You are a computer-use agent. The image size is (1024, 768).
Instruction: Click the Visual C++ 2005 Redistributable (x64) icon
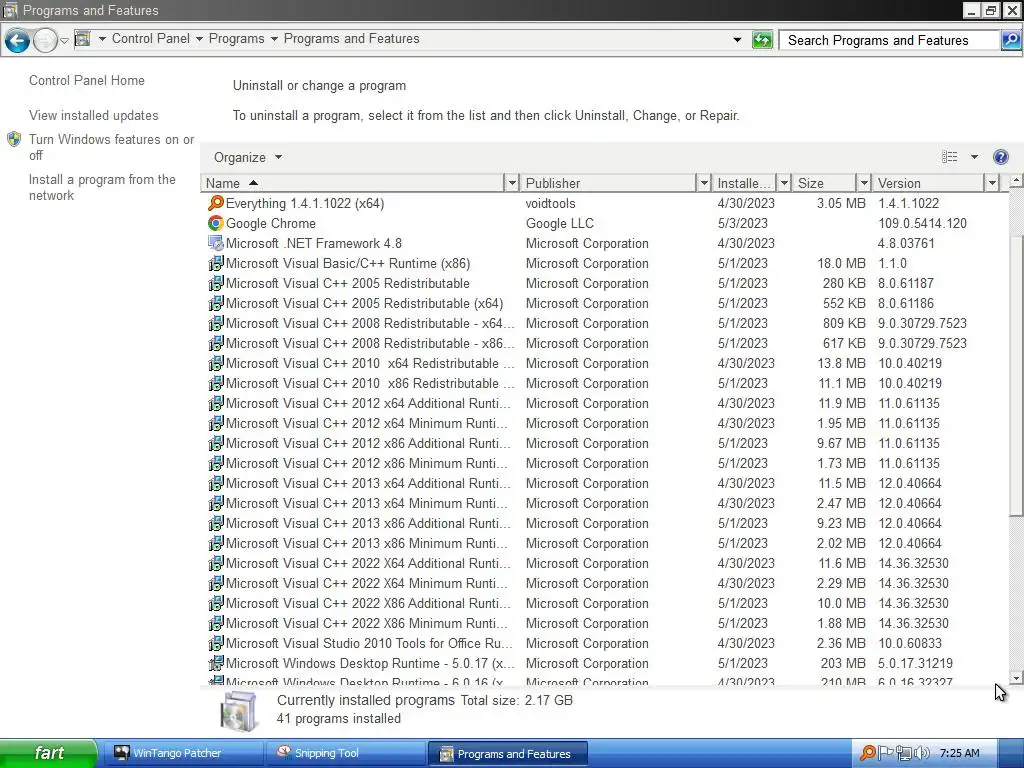216,303
